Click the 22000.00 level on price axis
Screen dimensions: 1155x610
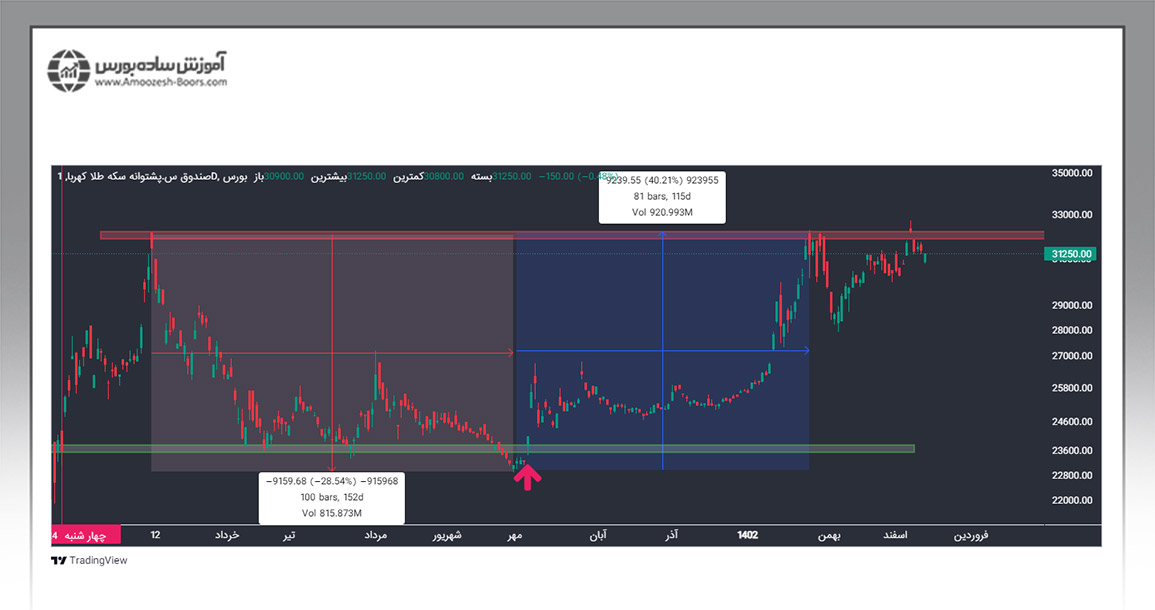point(1071,500)
